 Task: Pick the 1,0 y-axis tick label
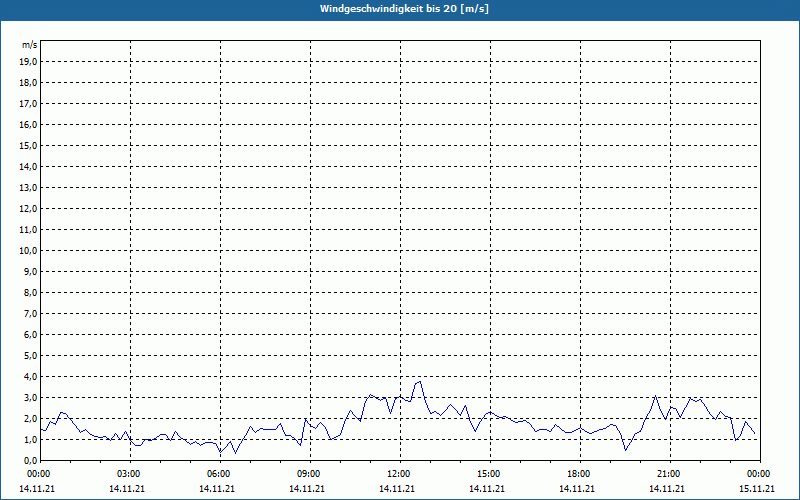tap(31, 439)
